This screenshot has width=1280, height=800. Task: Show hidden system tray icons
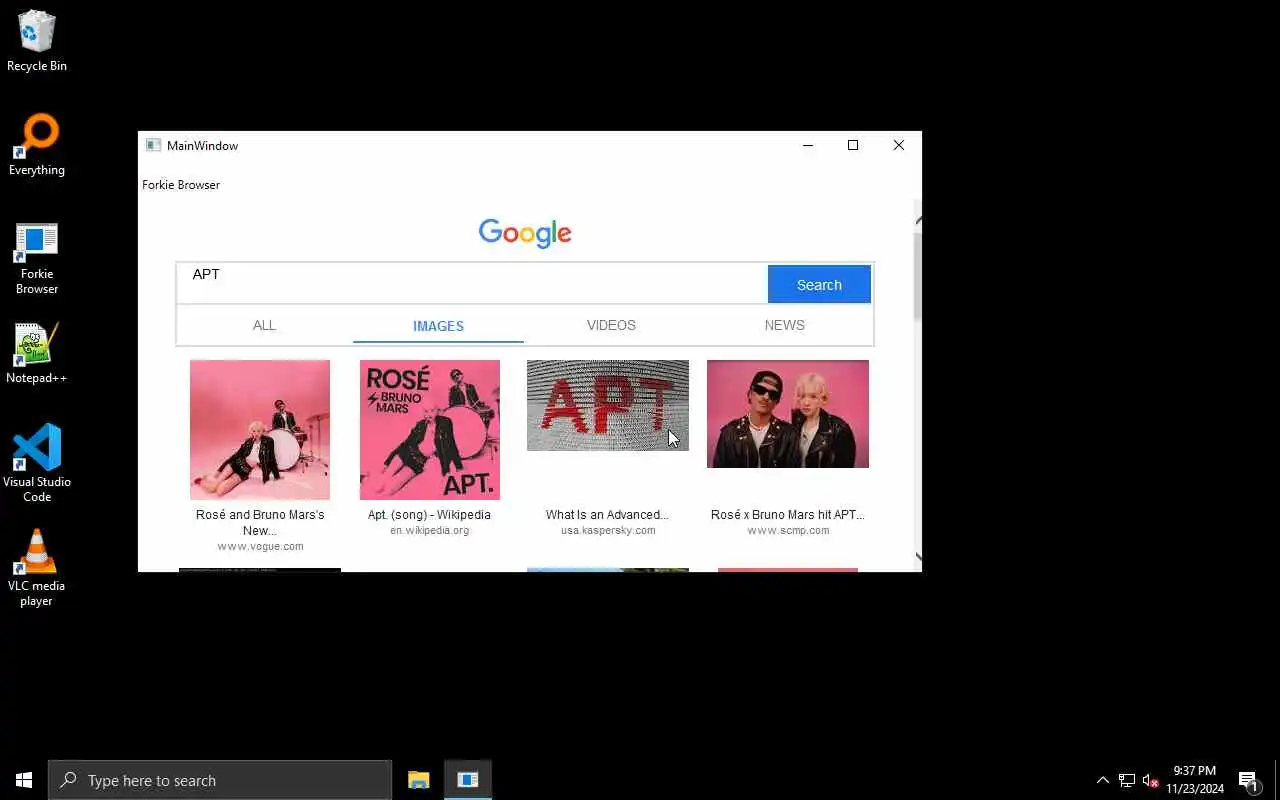[1103, 780]
